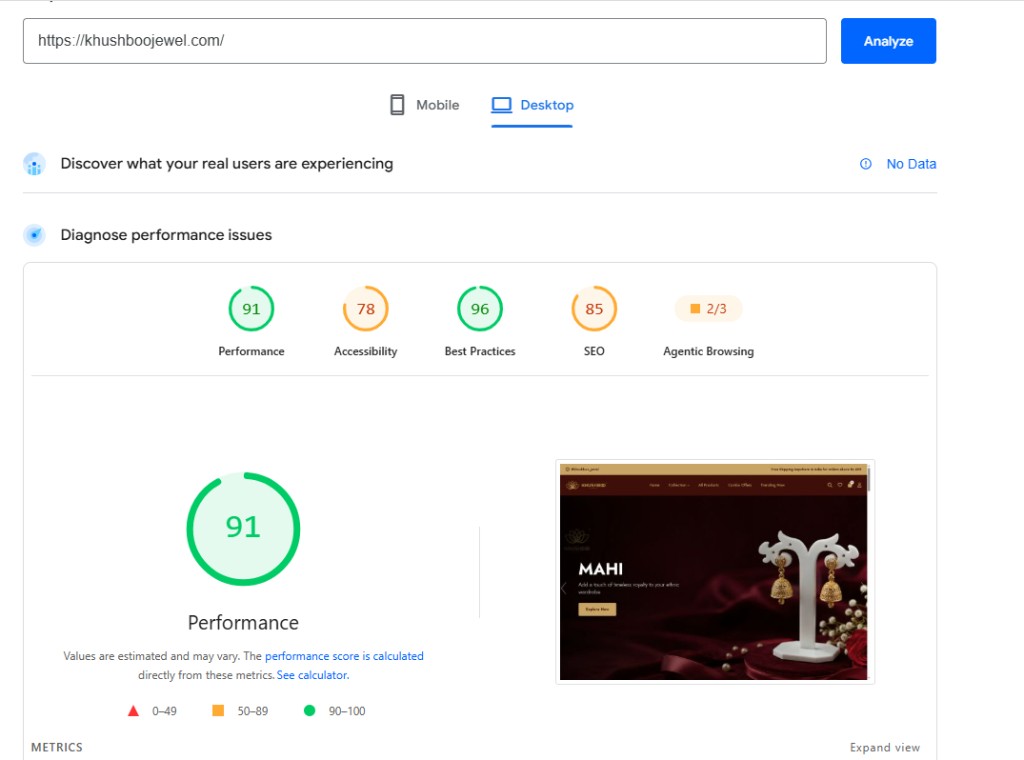Click 'Diagnose performance issues' heading
This screenshot has width=1024, height=760.
click(166, 235)
